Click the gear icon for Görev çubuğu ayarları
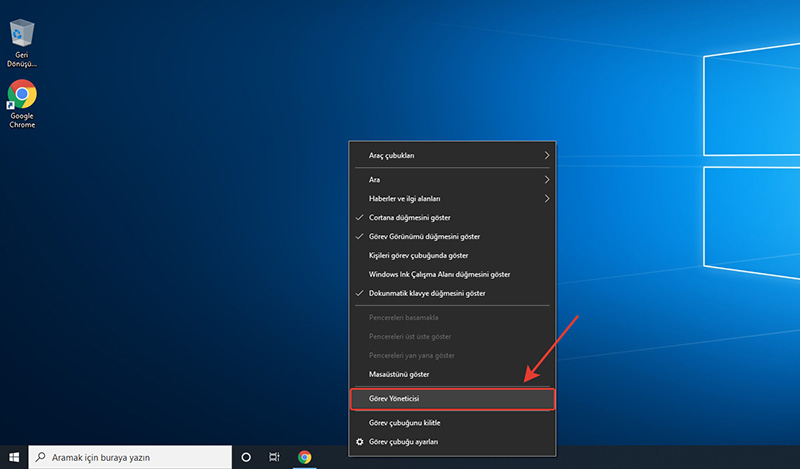This screenshot has width=800, height=469. tap(360, 441)
